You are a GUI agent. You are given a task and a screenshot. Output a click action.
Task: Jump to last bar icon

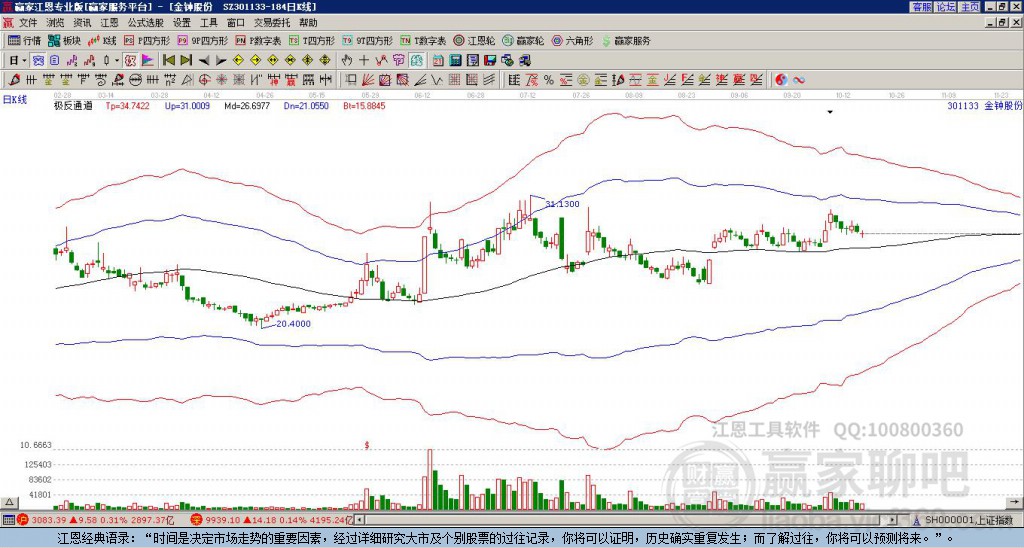click(x=186, y=61)
